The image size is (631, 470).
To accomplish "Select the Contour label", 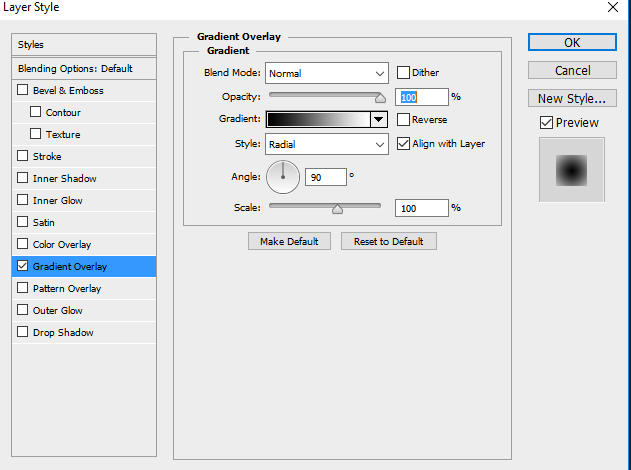I will (63, 113).
